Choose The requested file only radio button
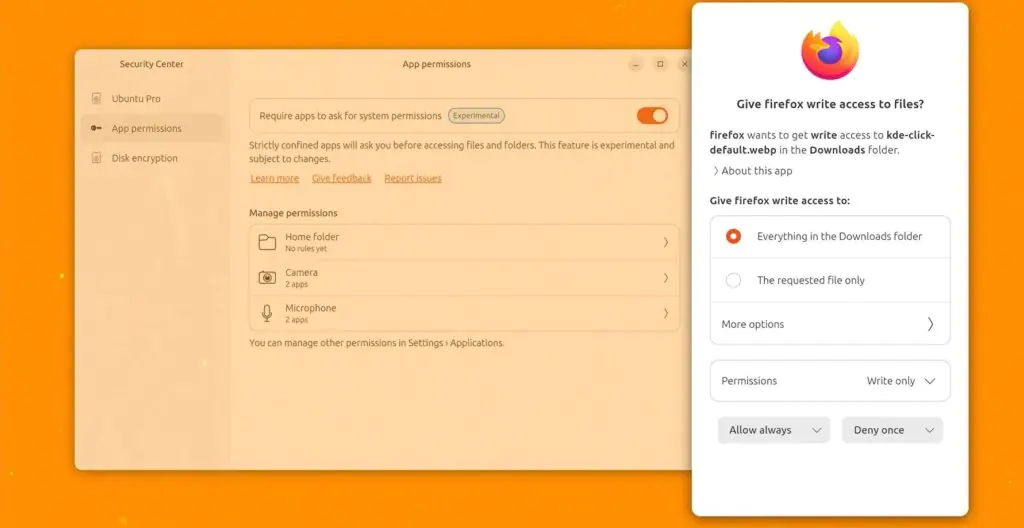 (733, 280)
